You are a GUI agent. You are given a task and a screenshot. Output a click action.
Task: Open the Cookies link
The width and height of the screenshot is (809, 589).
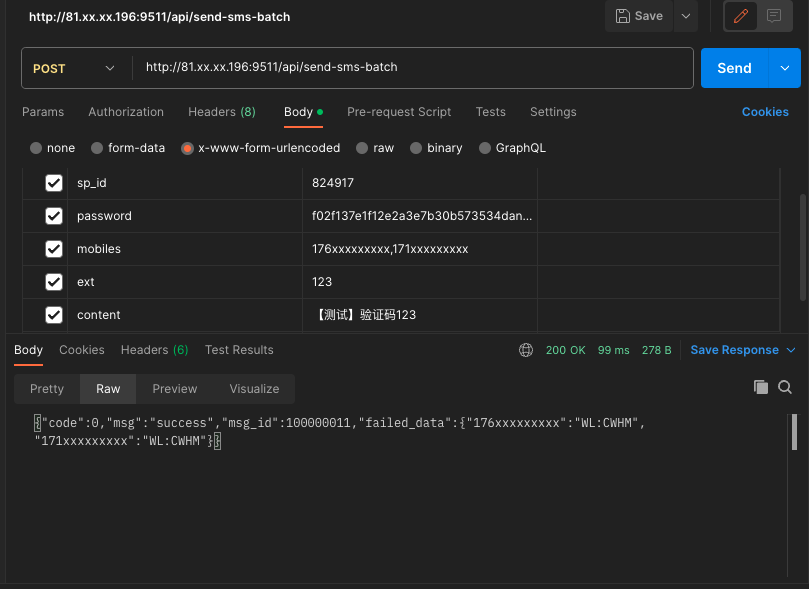(765, 112)
